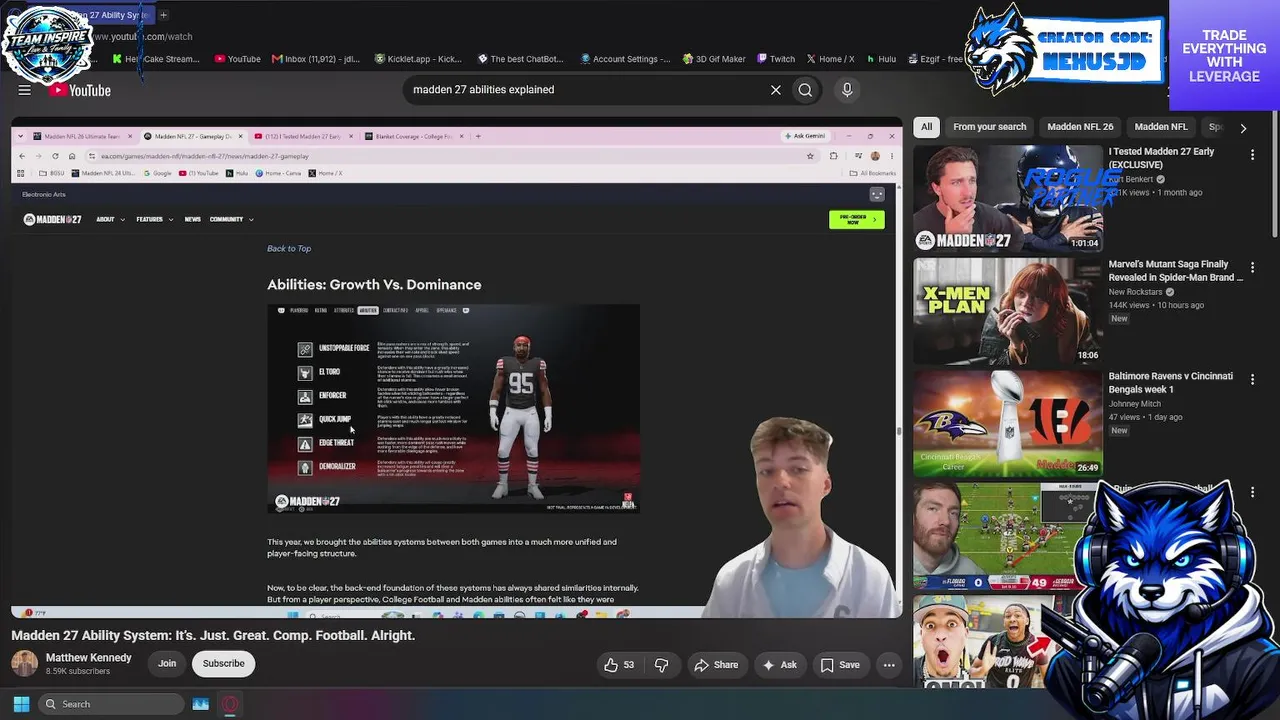Click the Windows taskbar Search box
Image resolution: width=1280 pixels, height=720 pixels.
[x=112, y=704]
